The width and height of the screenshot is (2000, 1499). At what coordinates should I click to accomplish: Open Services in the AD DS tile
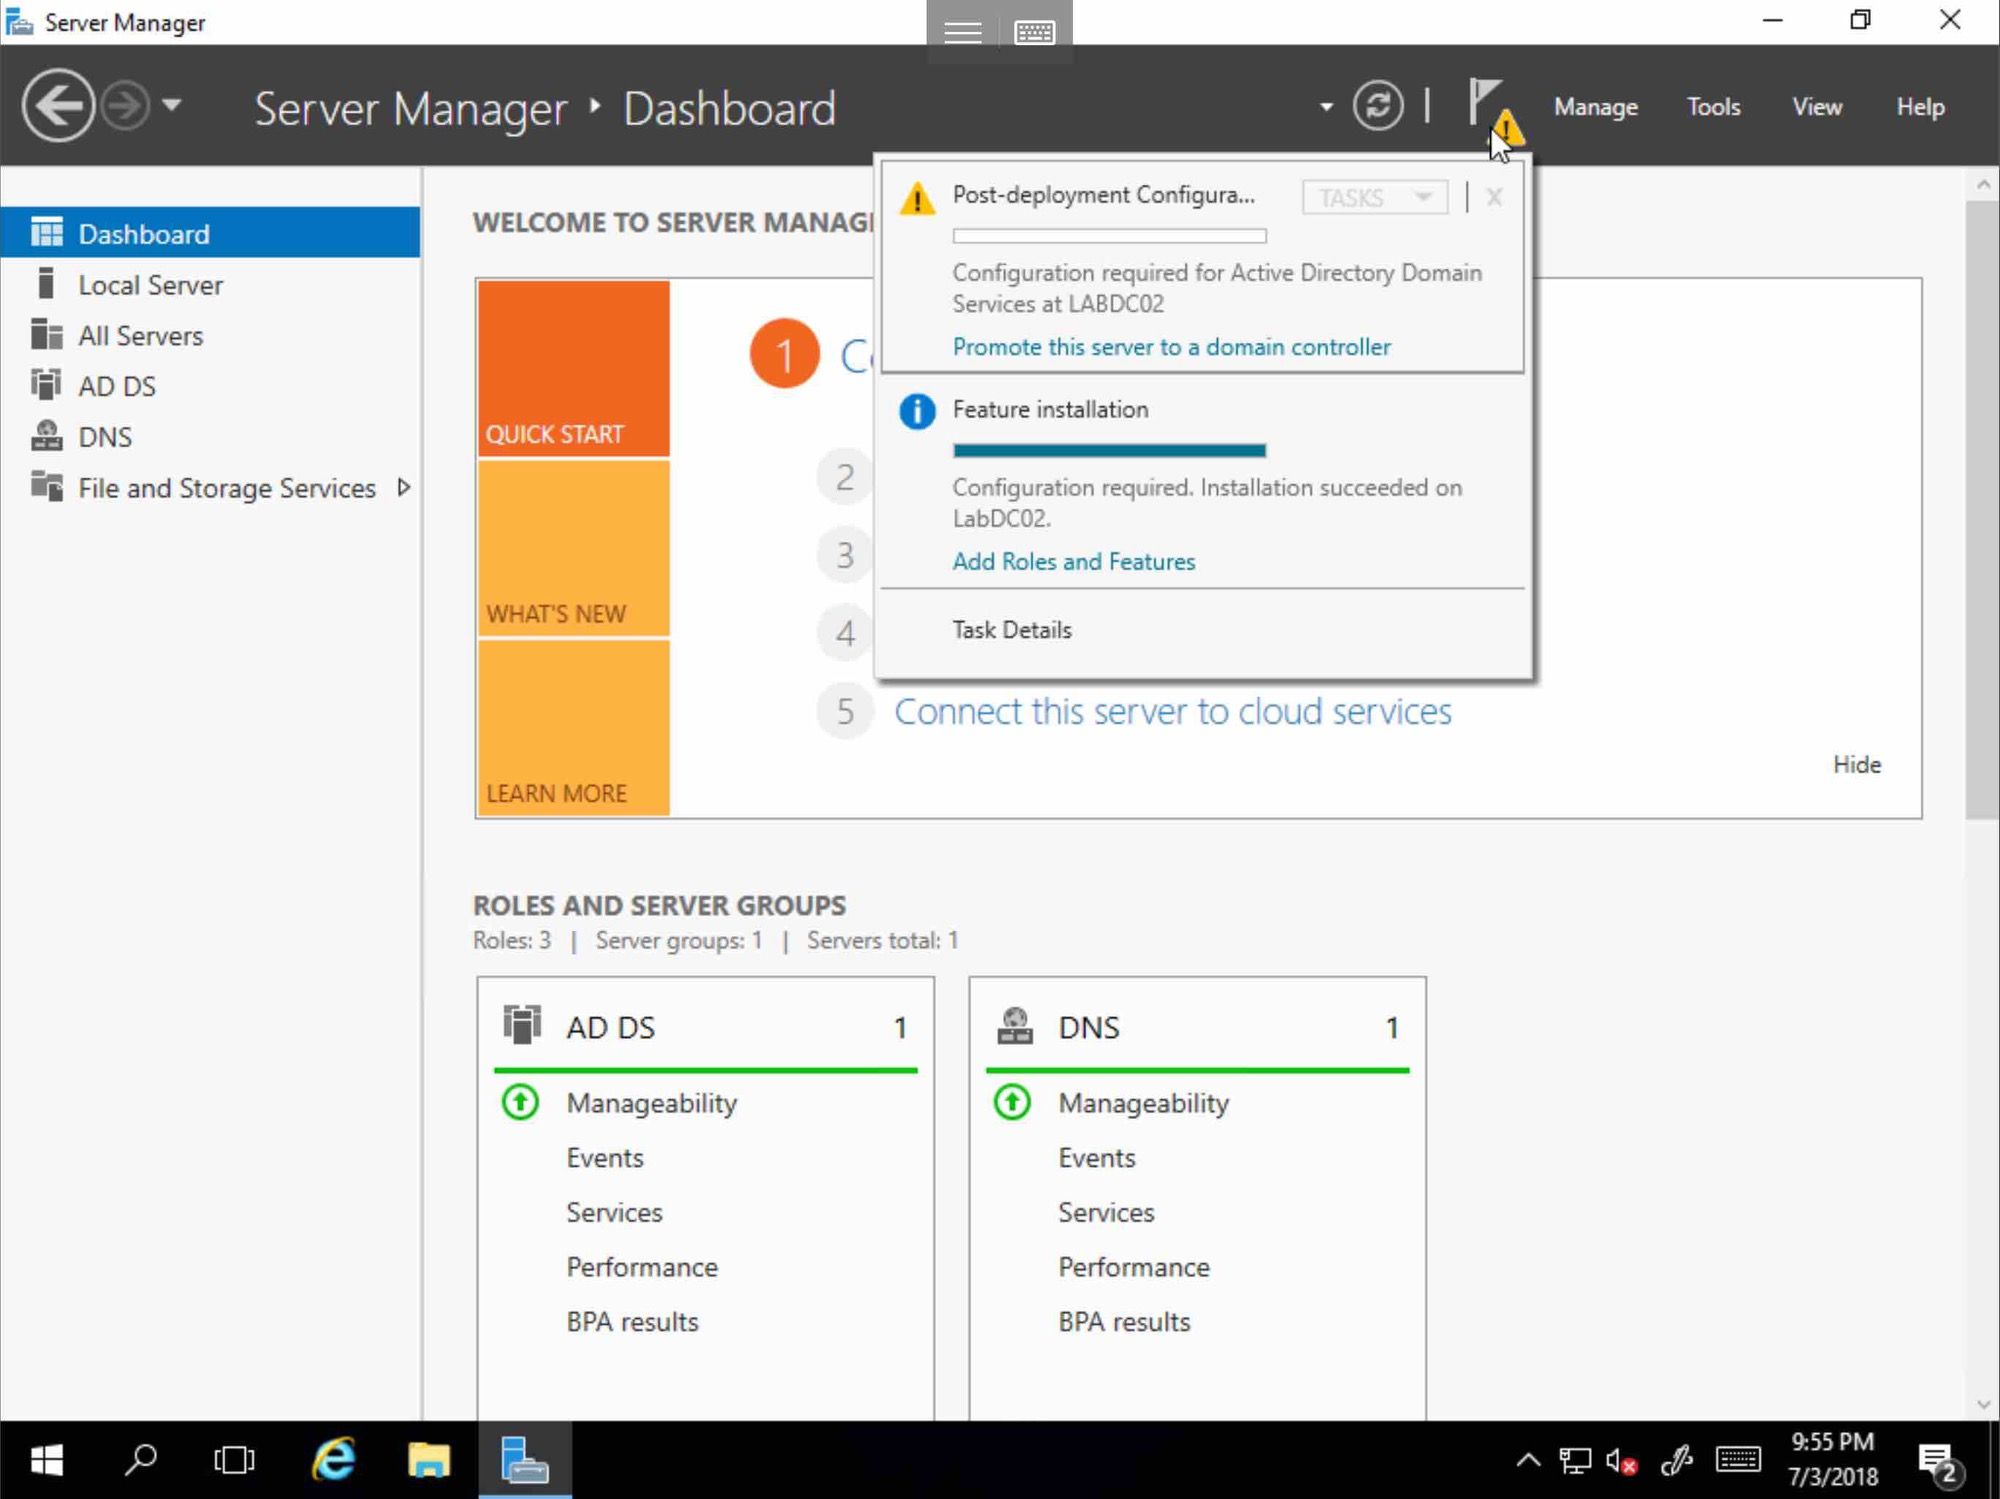click(614, 1212)
